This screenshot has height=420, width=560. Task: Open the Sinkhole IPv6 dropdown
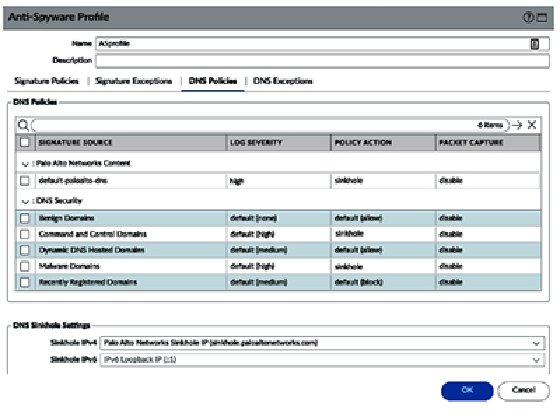point(536,360)
